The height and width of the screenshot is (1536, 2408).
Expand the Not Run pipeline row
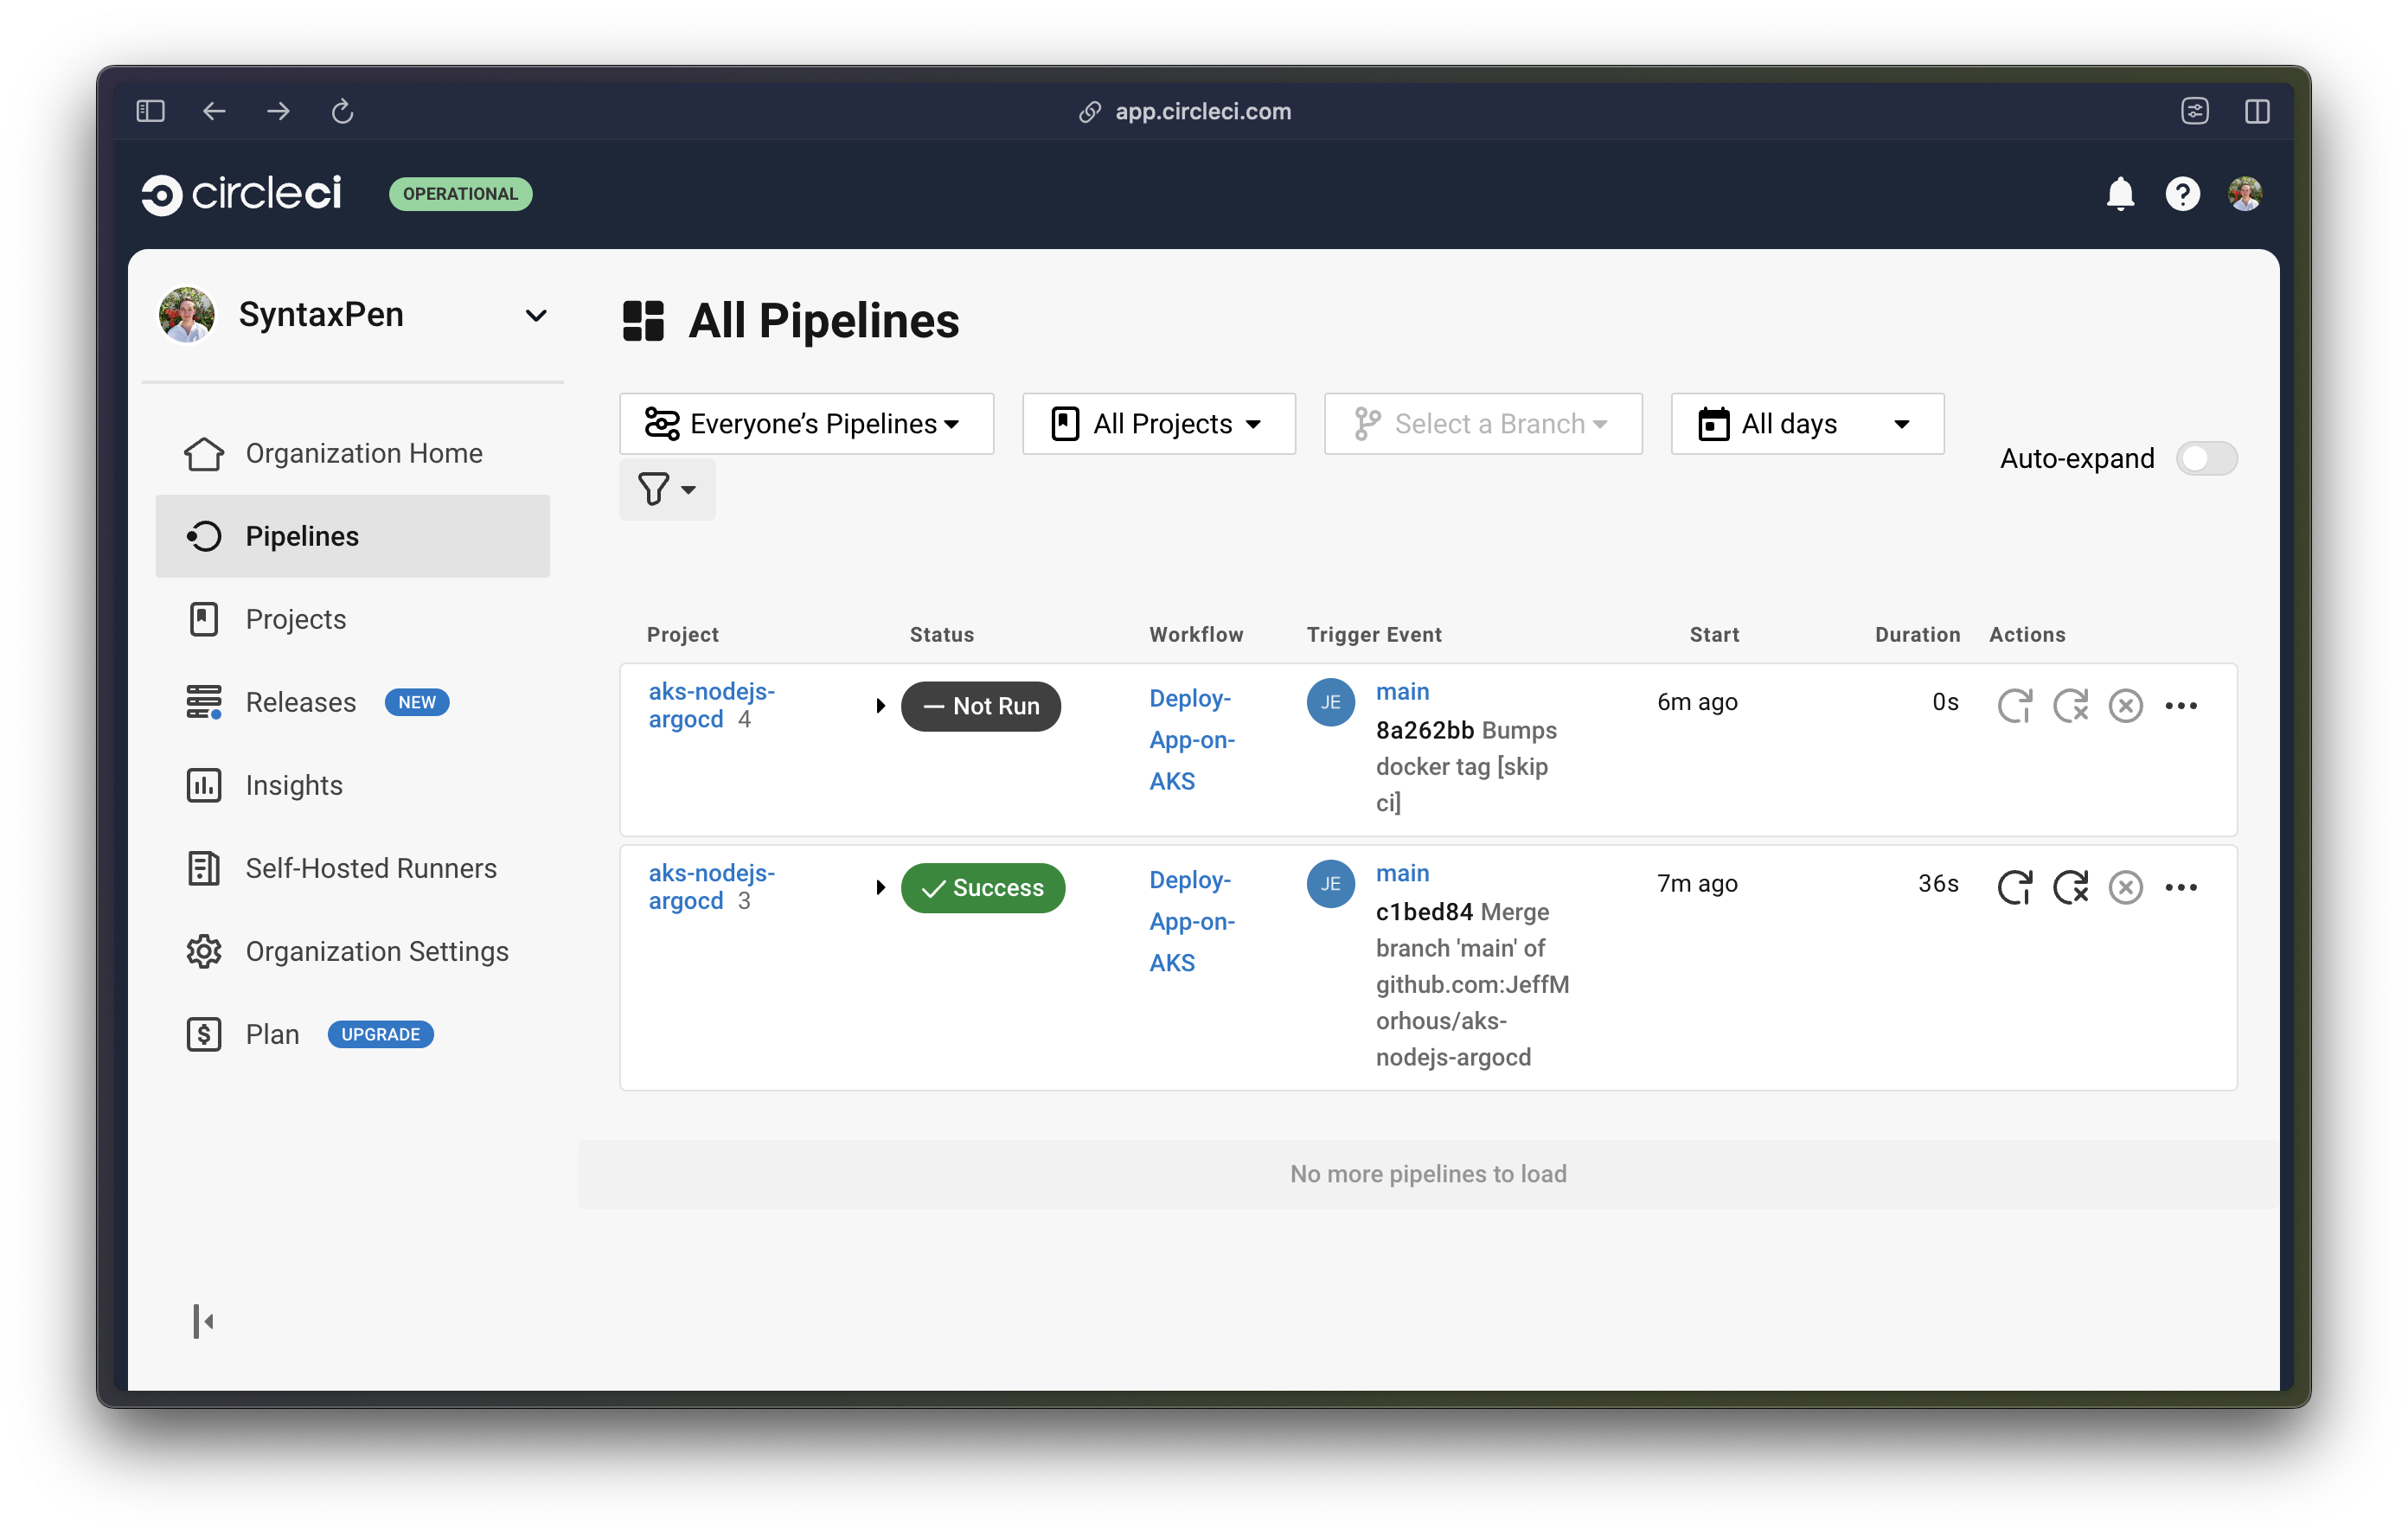pyautogui.click(x=880, y=705)
